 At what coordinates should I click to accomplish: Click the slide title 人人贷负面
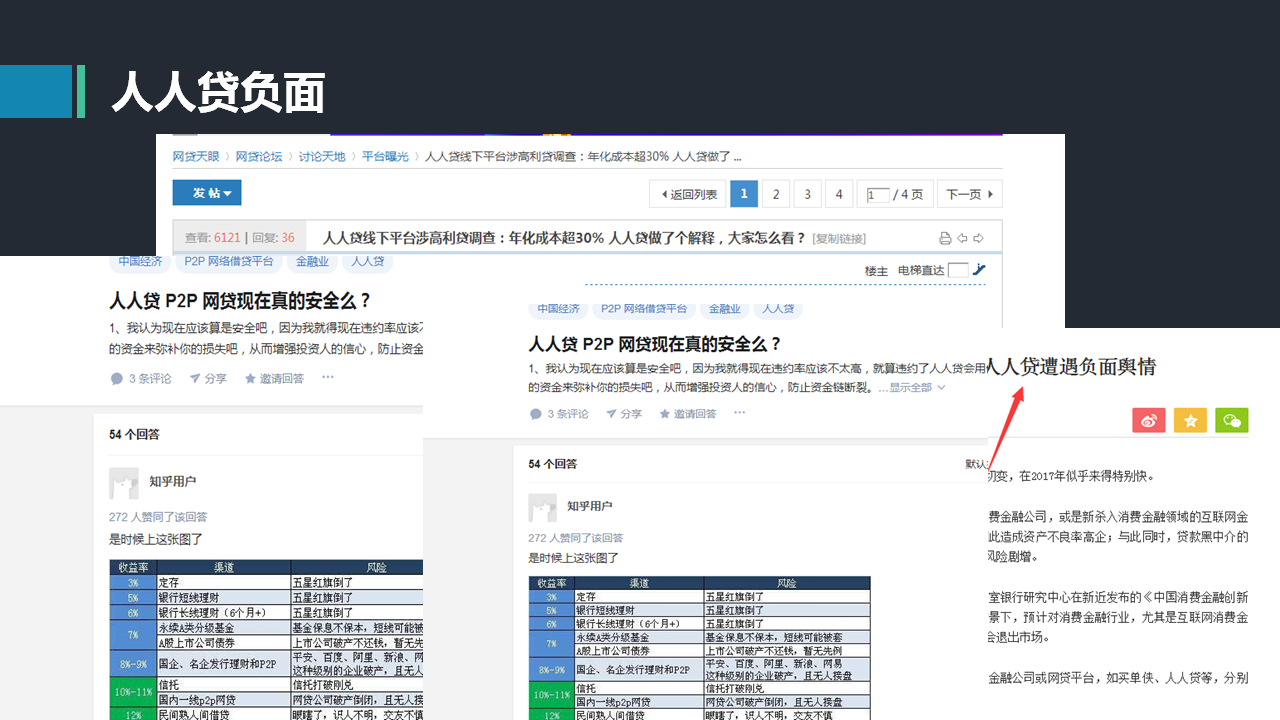point(219,92)
